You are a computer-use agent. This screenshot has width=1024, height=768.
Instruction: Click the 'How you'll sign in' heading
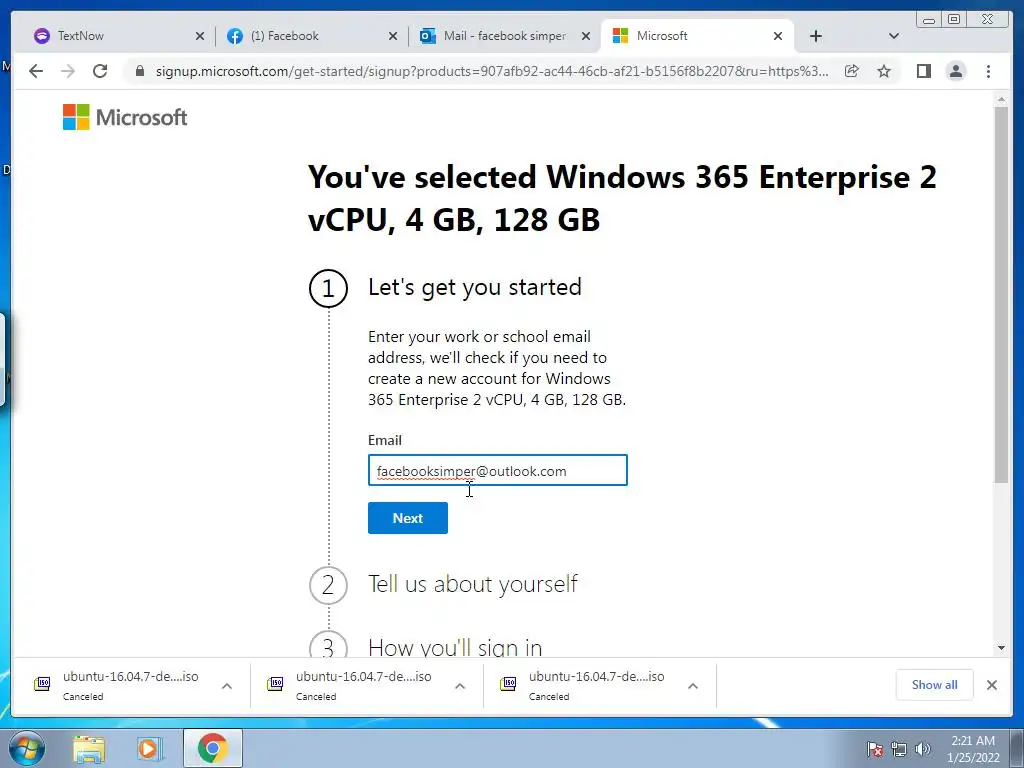(x=455, y=647)
